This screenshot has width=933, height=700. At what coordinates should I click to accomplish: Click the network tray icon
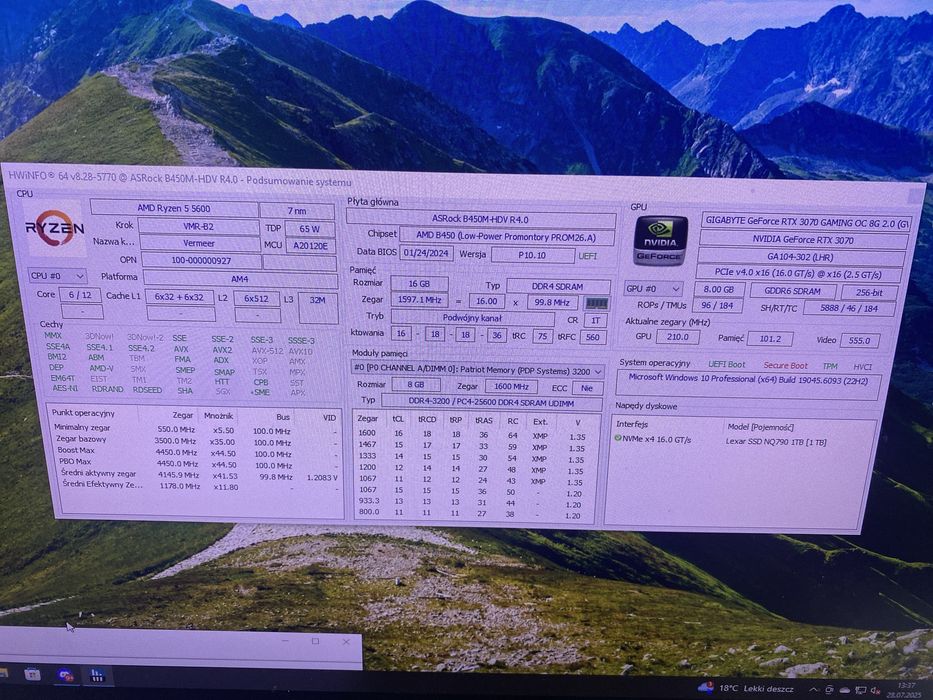pos(860,690)
